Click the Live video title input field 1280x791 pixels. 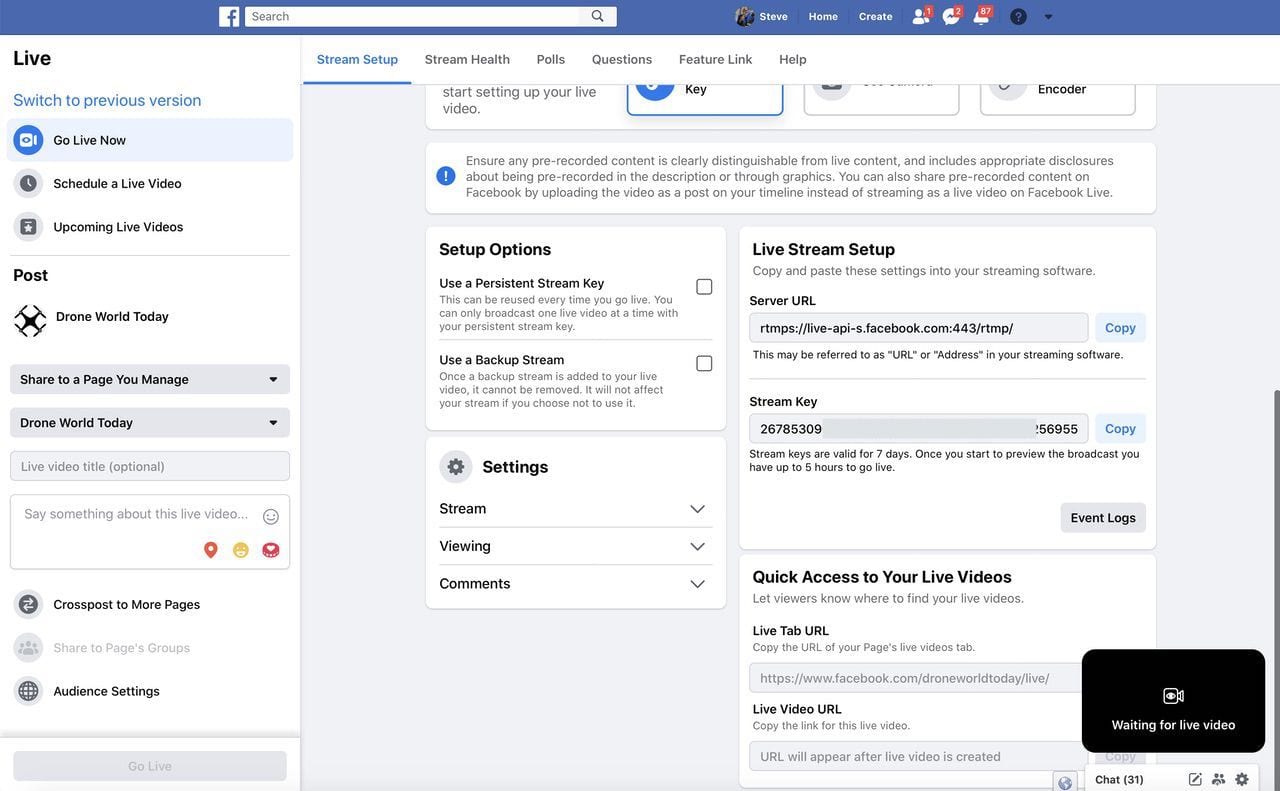click(x=150, y=466)
